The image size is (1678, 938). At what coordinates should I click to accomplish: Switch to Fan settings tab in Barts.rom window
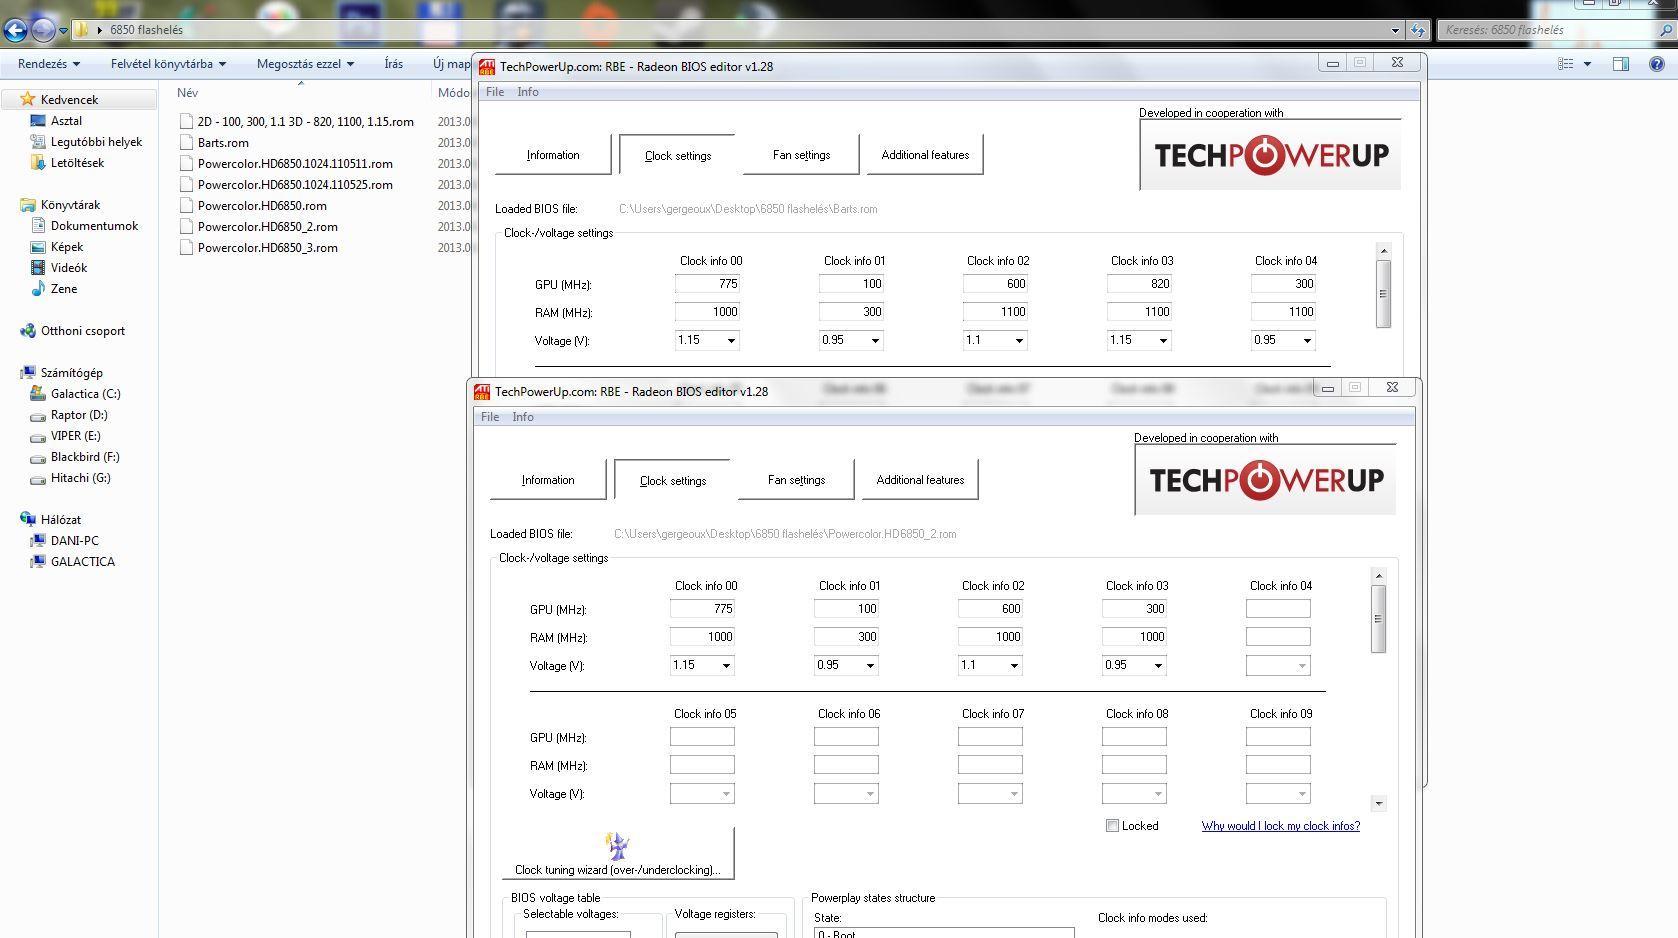(801, 155)
